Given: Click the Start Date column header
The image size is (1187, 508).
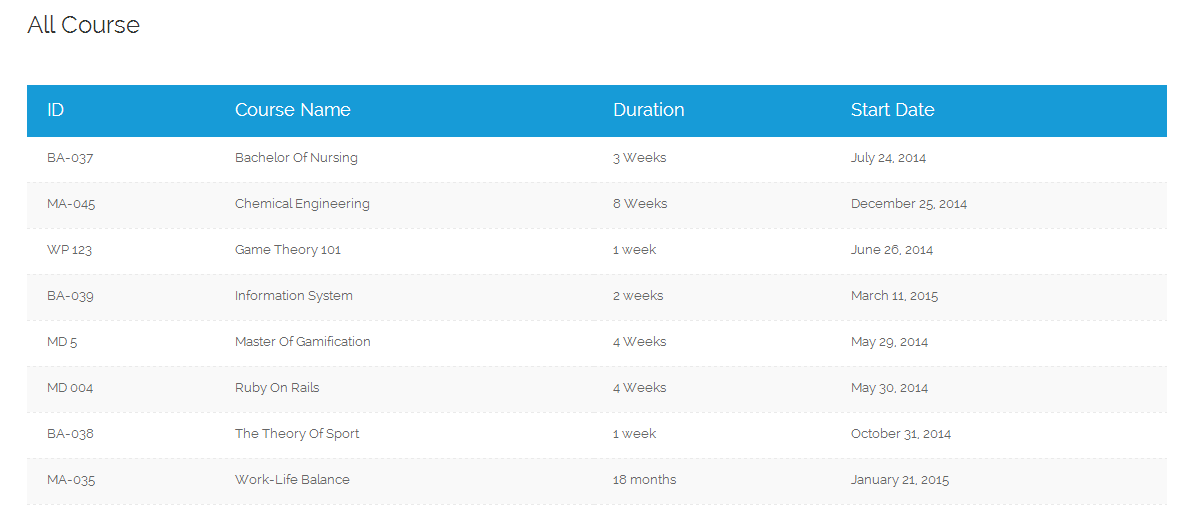Looking at the screenshot, I should pyautogui.click(x=892, y=110).
